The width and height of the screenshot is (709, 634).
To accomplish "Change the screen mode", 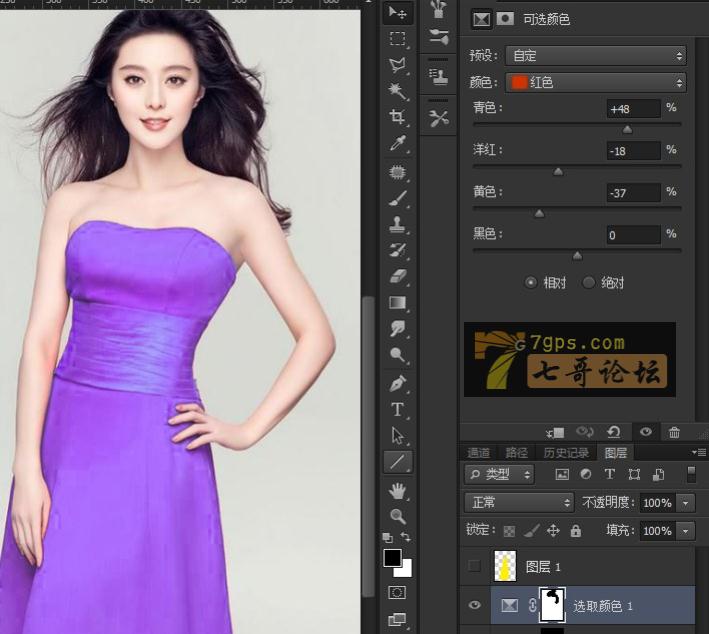I will [397, 619].
